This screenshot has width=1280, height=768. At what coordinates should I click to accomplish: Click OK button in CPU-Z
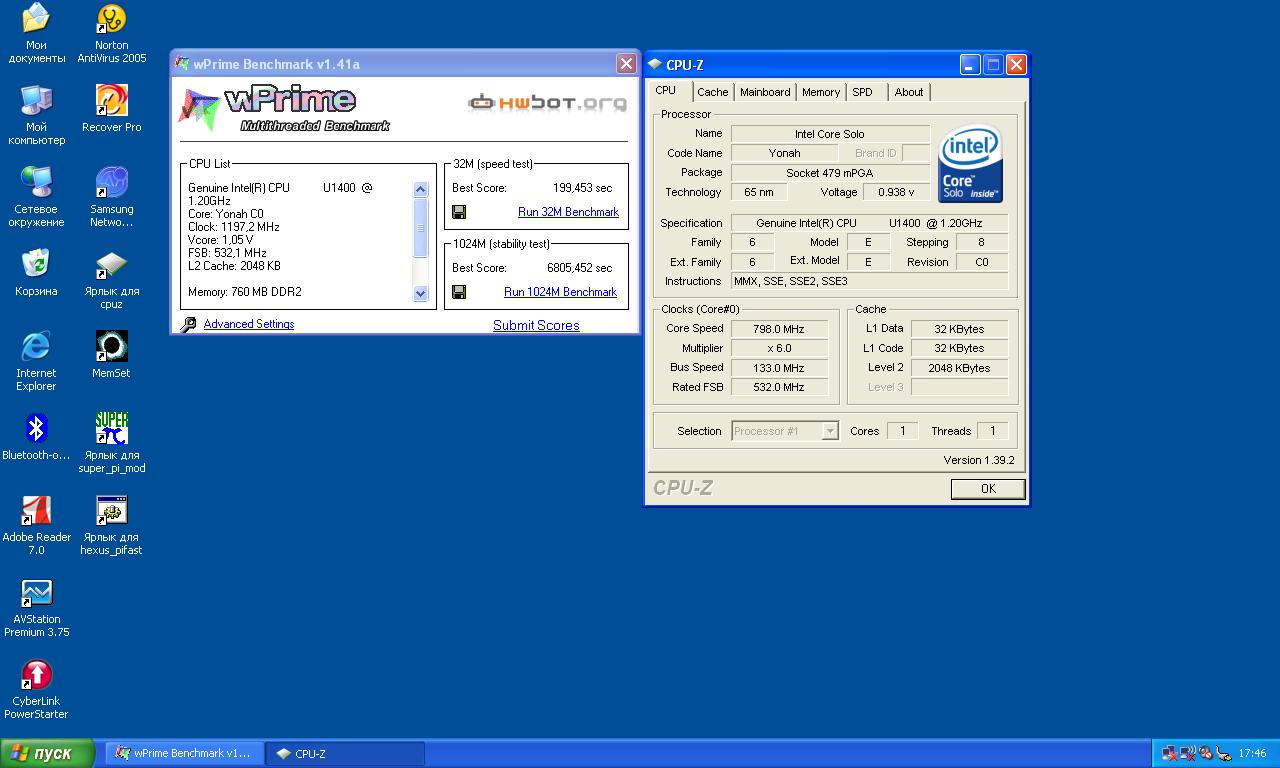pyautogui.click(x=988, y=489)
